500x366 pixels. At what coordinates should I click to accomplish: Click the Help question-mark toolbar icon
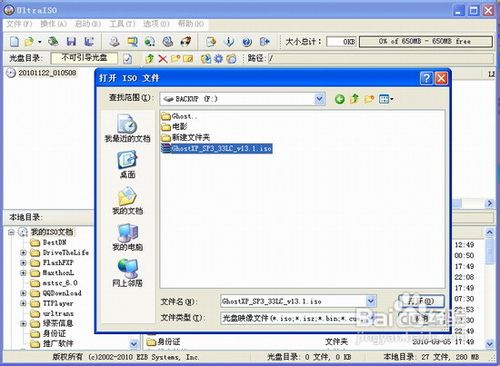tap(247, 42)
